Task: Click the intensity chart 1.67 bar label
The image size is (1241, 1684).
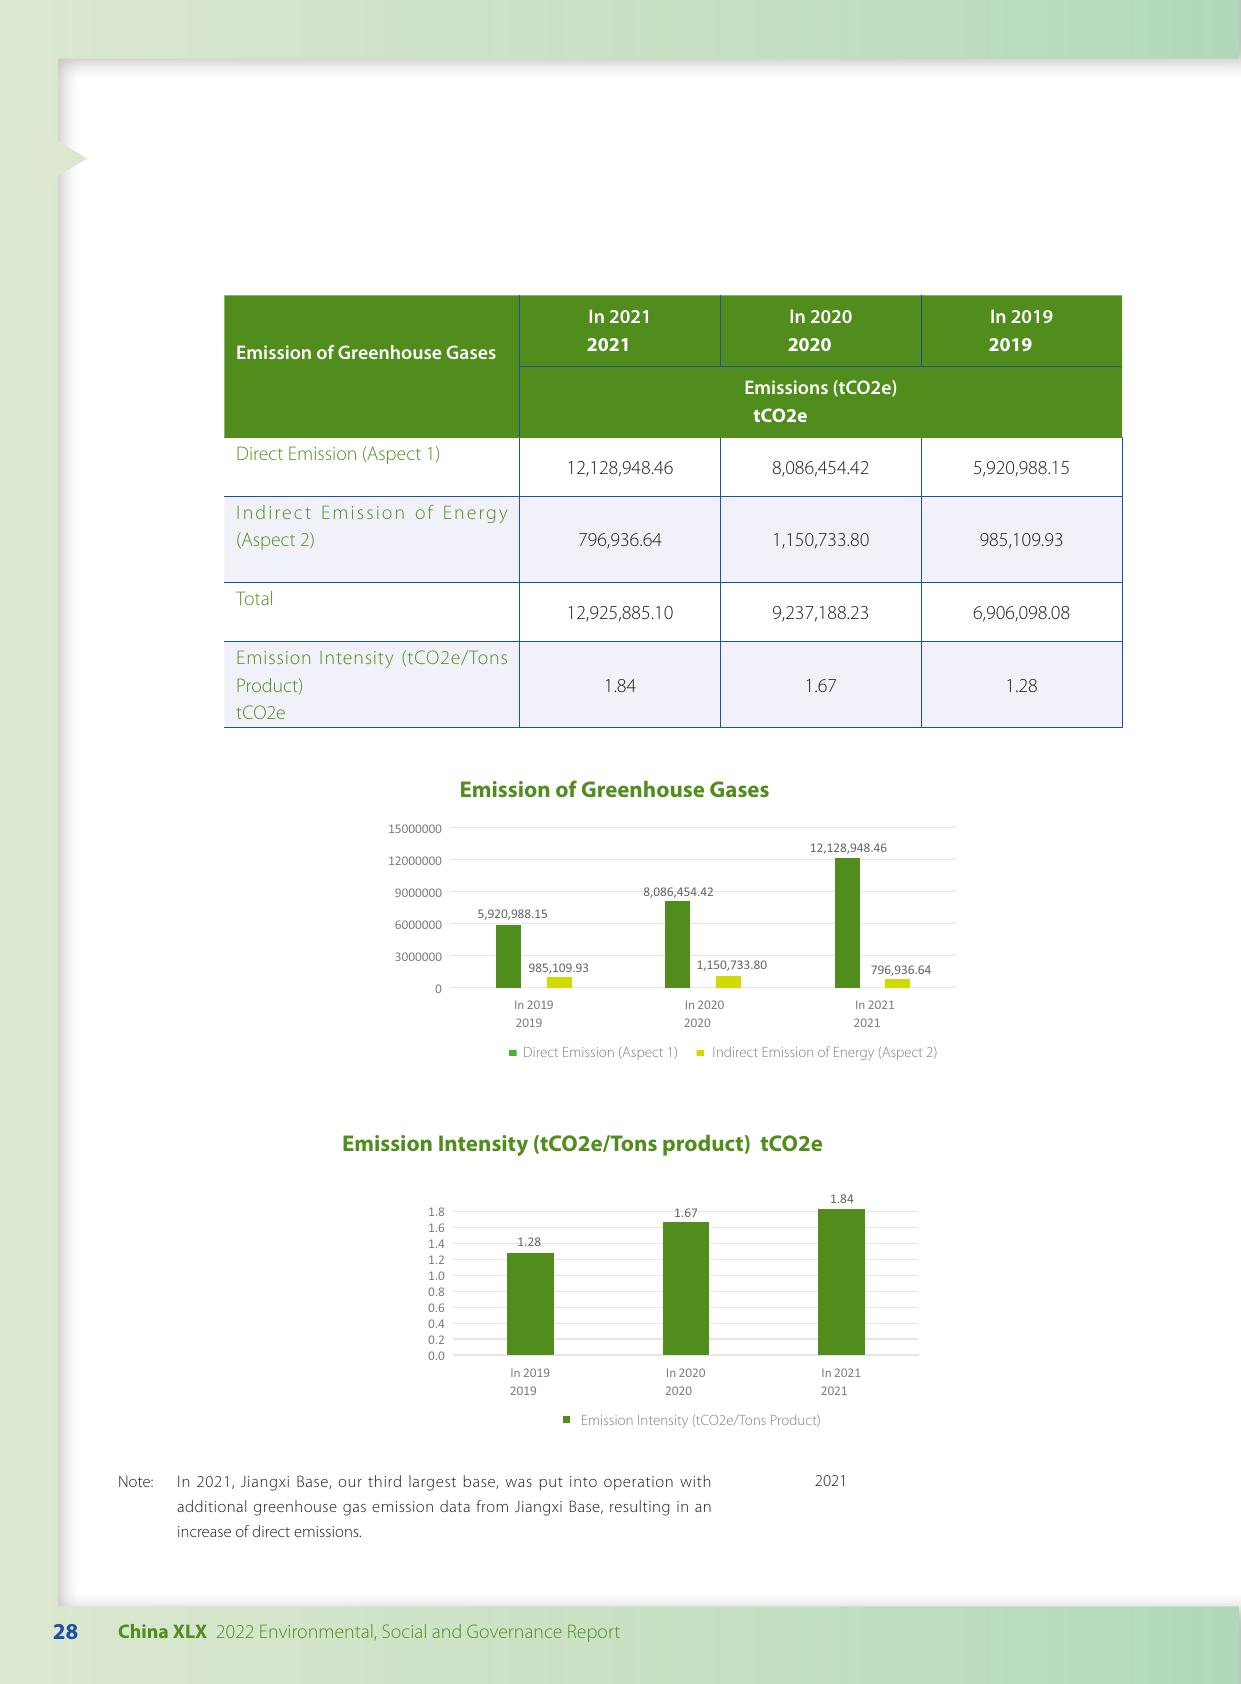Action: [685, 1213]
